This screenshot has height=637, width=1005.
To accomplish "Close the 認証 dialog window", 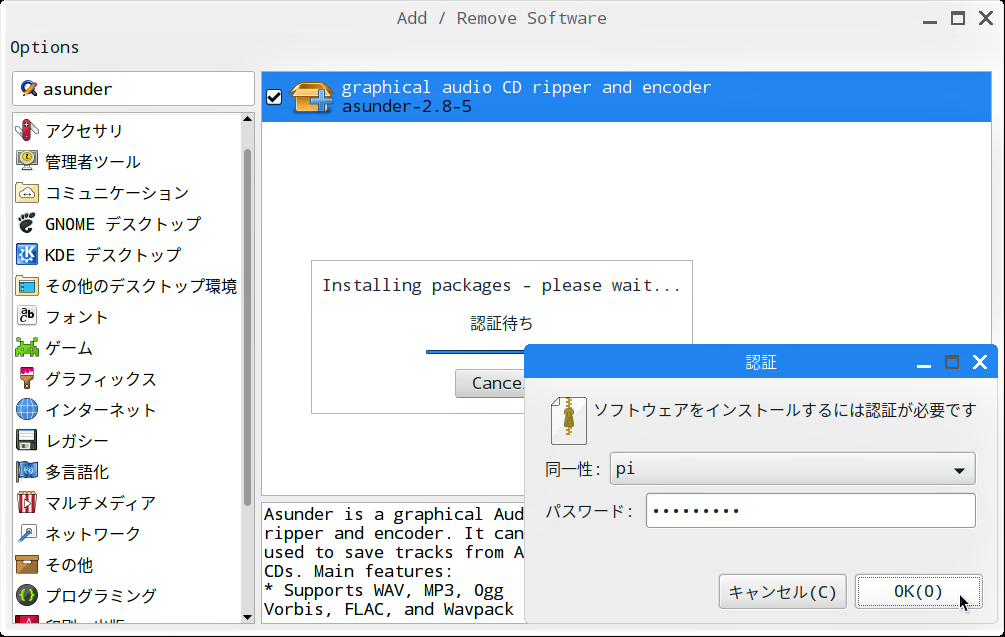I will pyautogui.click(x=979, y=362).
